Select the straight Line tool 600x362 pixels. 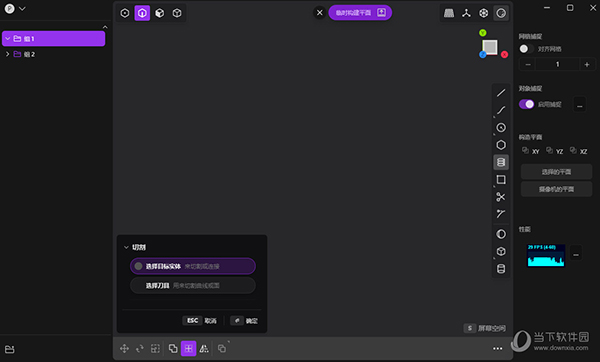tap(501, 93)
